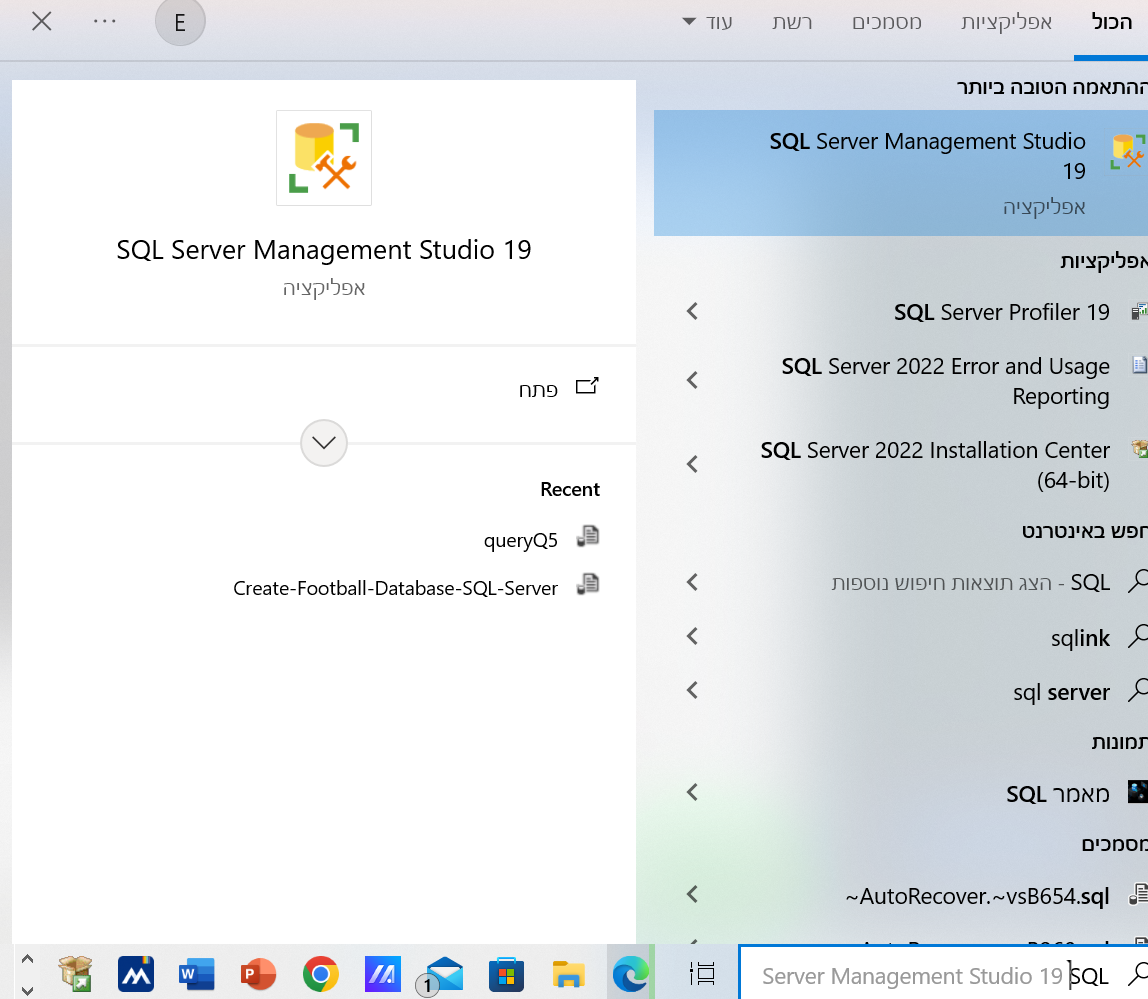This screenshot has width=1148, height=999.
Task: Expand the SQL Server Profiler 19 chevron
Action: (692, 312)
